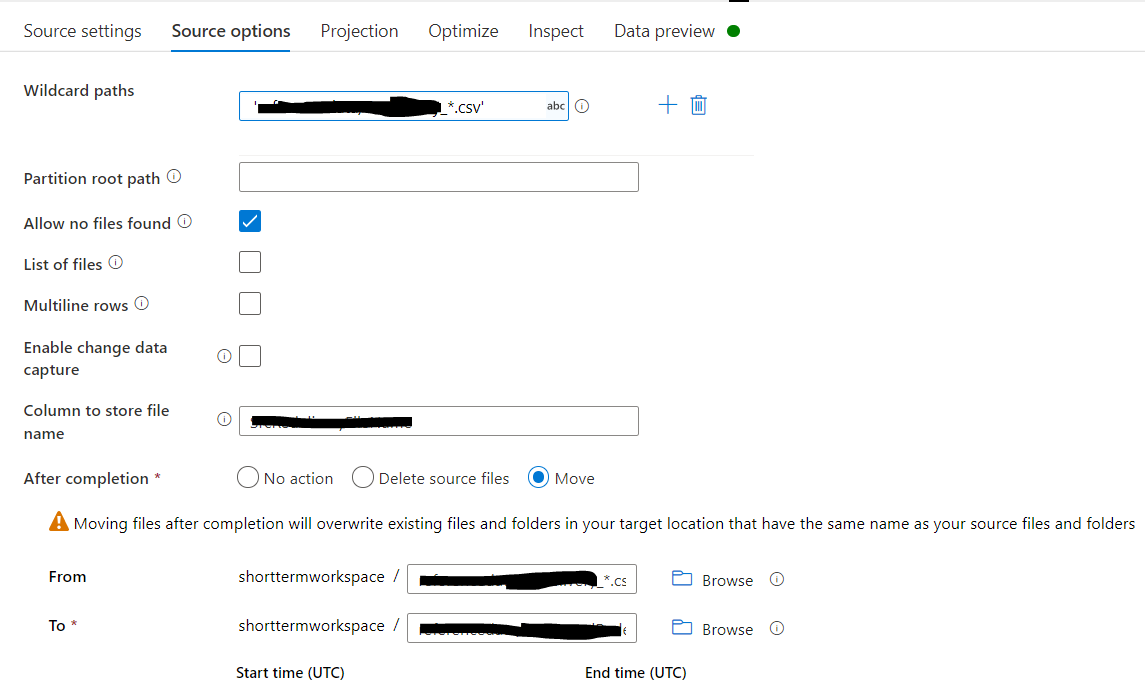
Task: Click the Browse button next to the To path
Action: tap(728, 627)
